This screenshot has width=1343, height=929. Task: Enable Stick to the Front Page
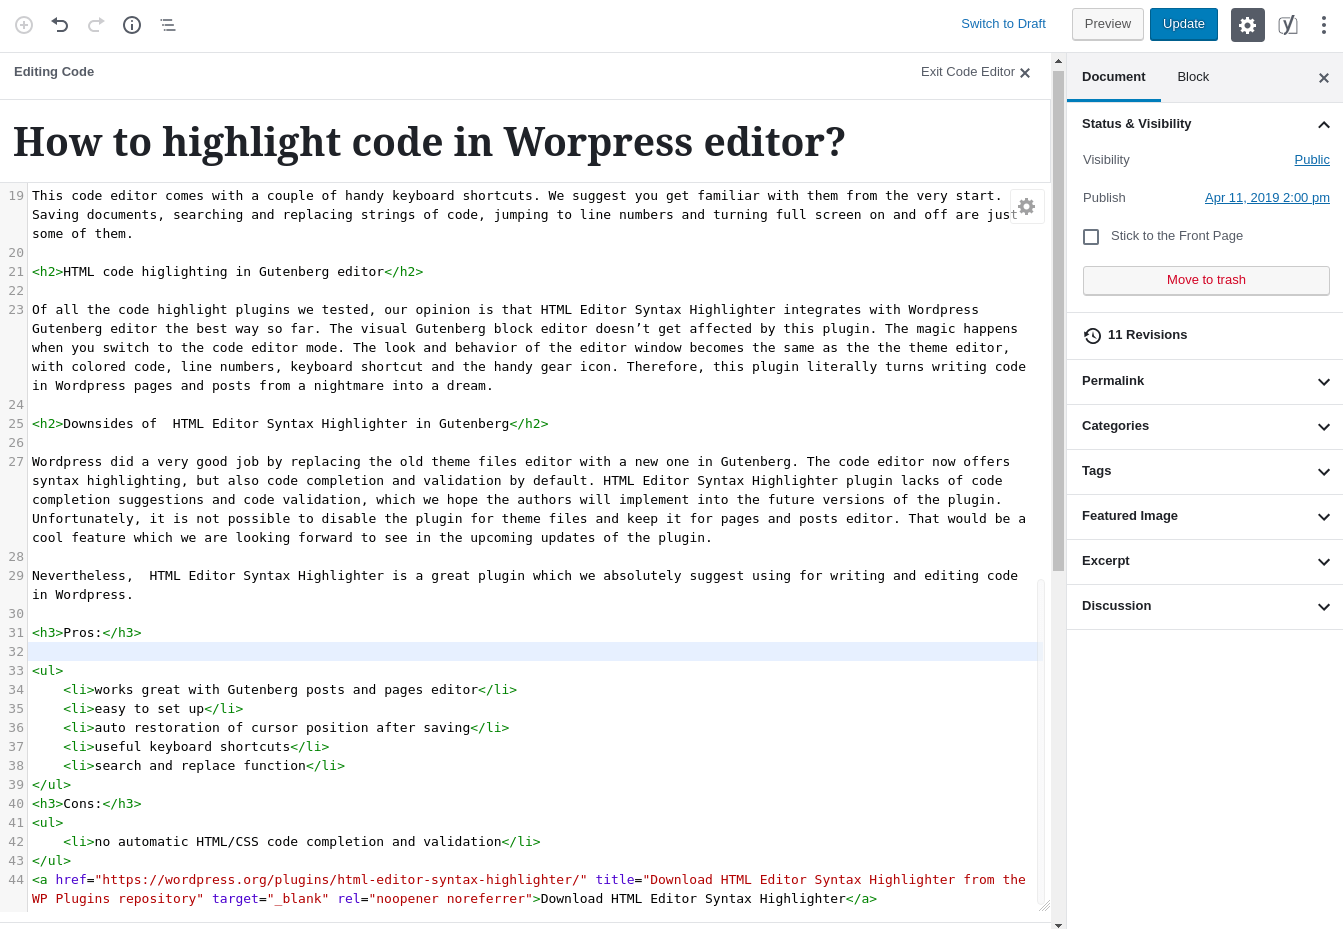click(1091, 236)
